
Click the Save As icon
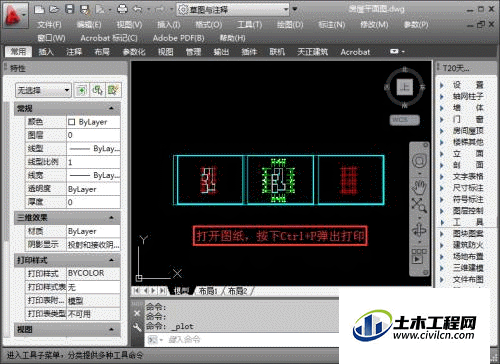click(x=85, y=9)
